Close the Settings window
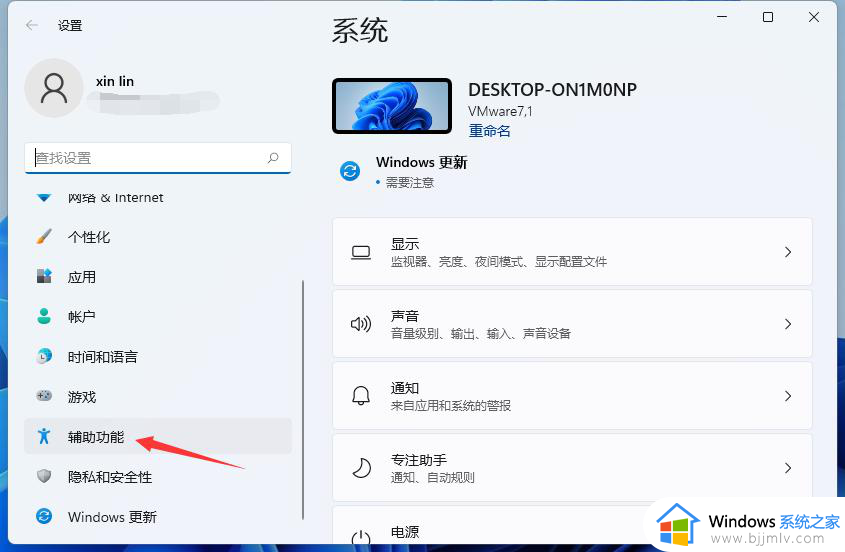Screen dimensions: 845x552 pos(814,17)
